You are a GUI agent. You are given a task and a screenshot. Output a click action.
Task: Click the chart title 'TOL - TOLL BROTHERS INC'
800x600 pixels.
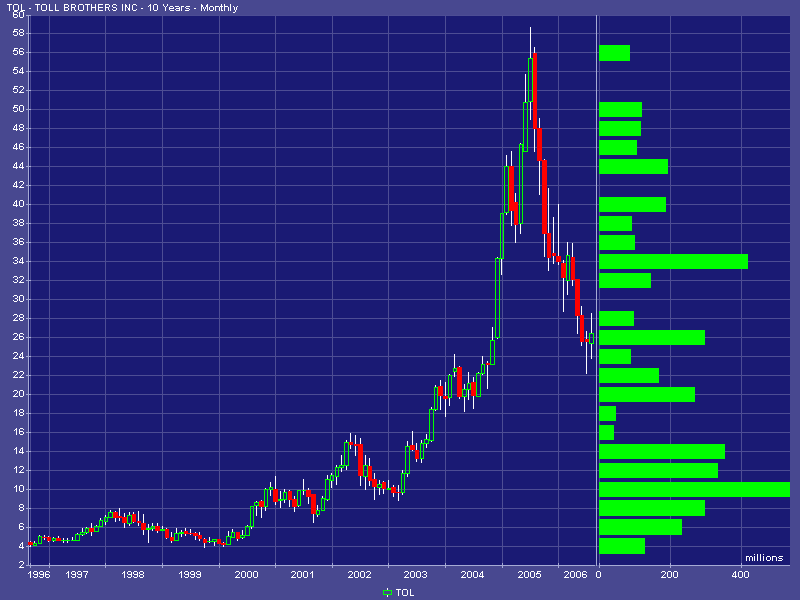[x=72, y=8]
